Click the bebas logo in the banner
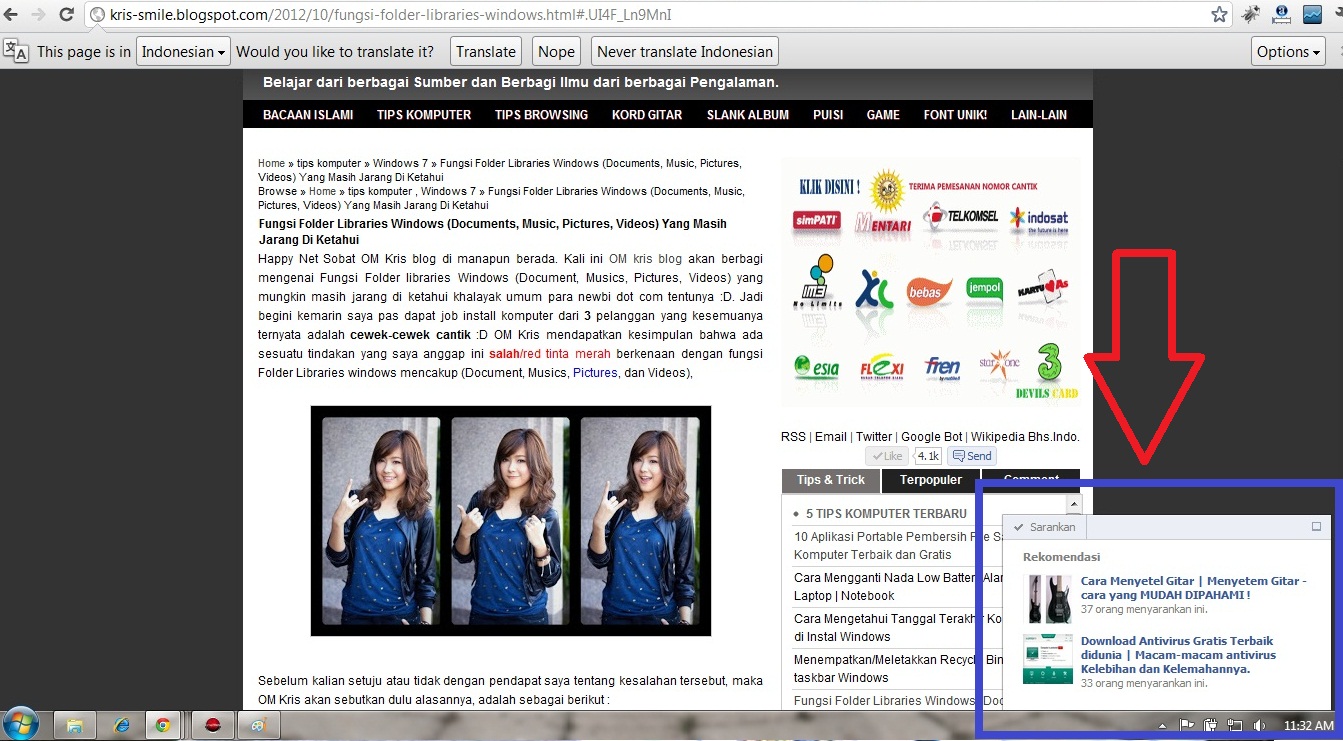The image size is (1343, 741). coord(929,290)
